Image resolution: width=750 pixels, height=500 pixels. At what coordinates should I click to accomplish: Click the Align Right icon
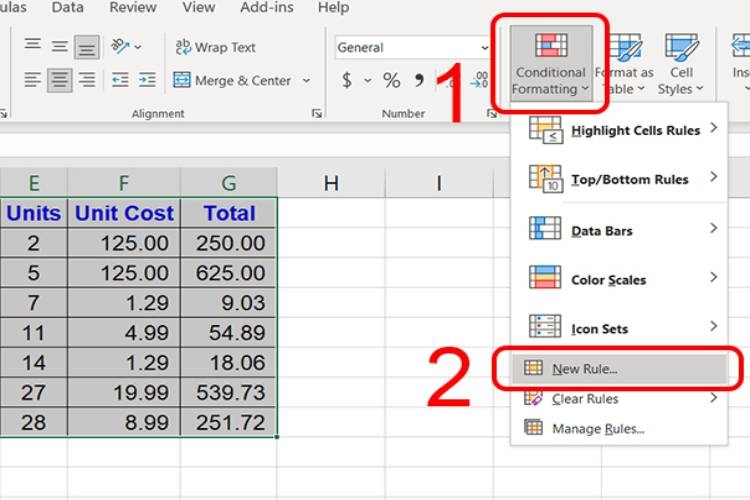pyautogui.click(x=87, y=79)
